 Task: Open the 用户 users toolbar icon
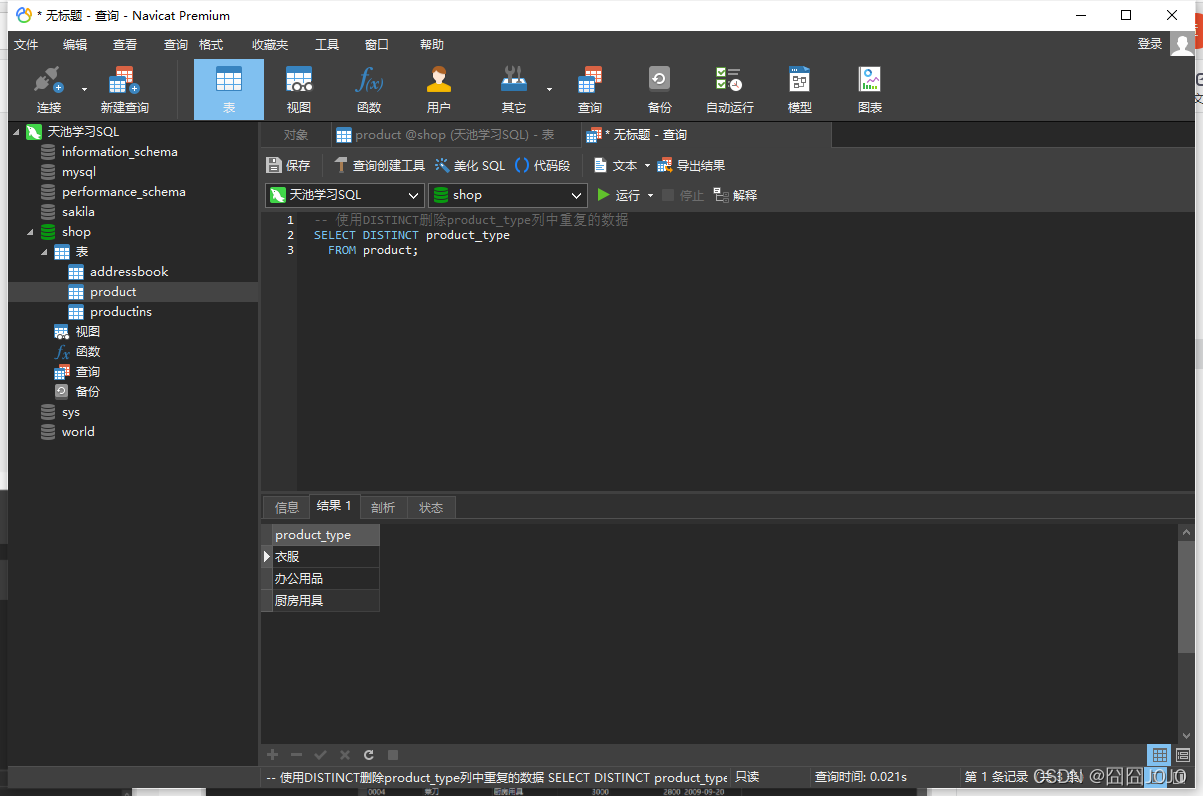click(439, 90)
